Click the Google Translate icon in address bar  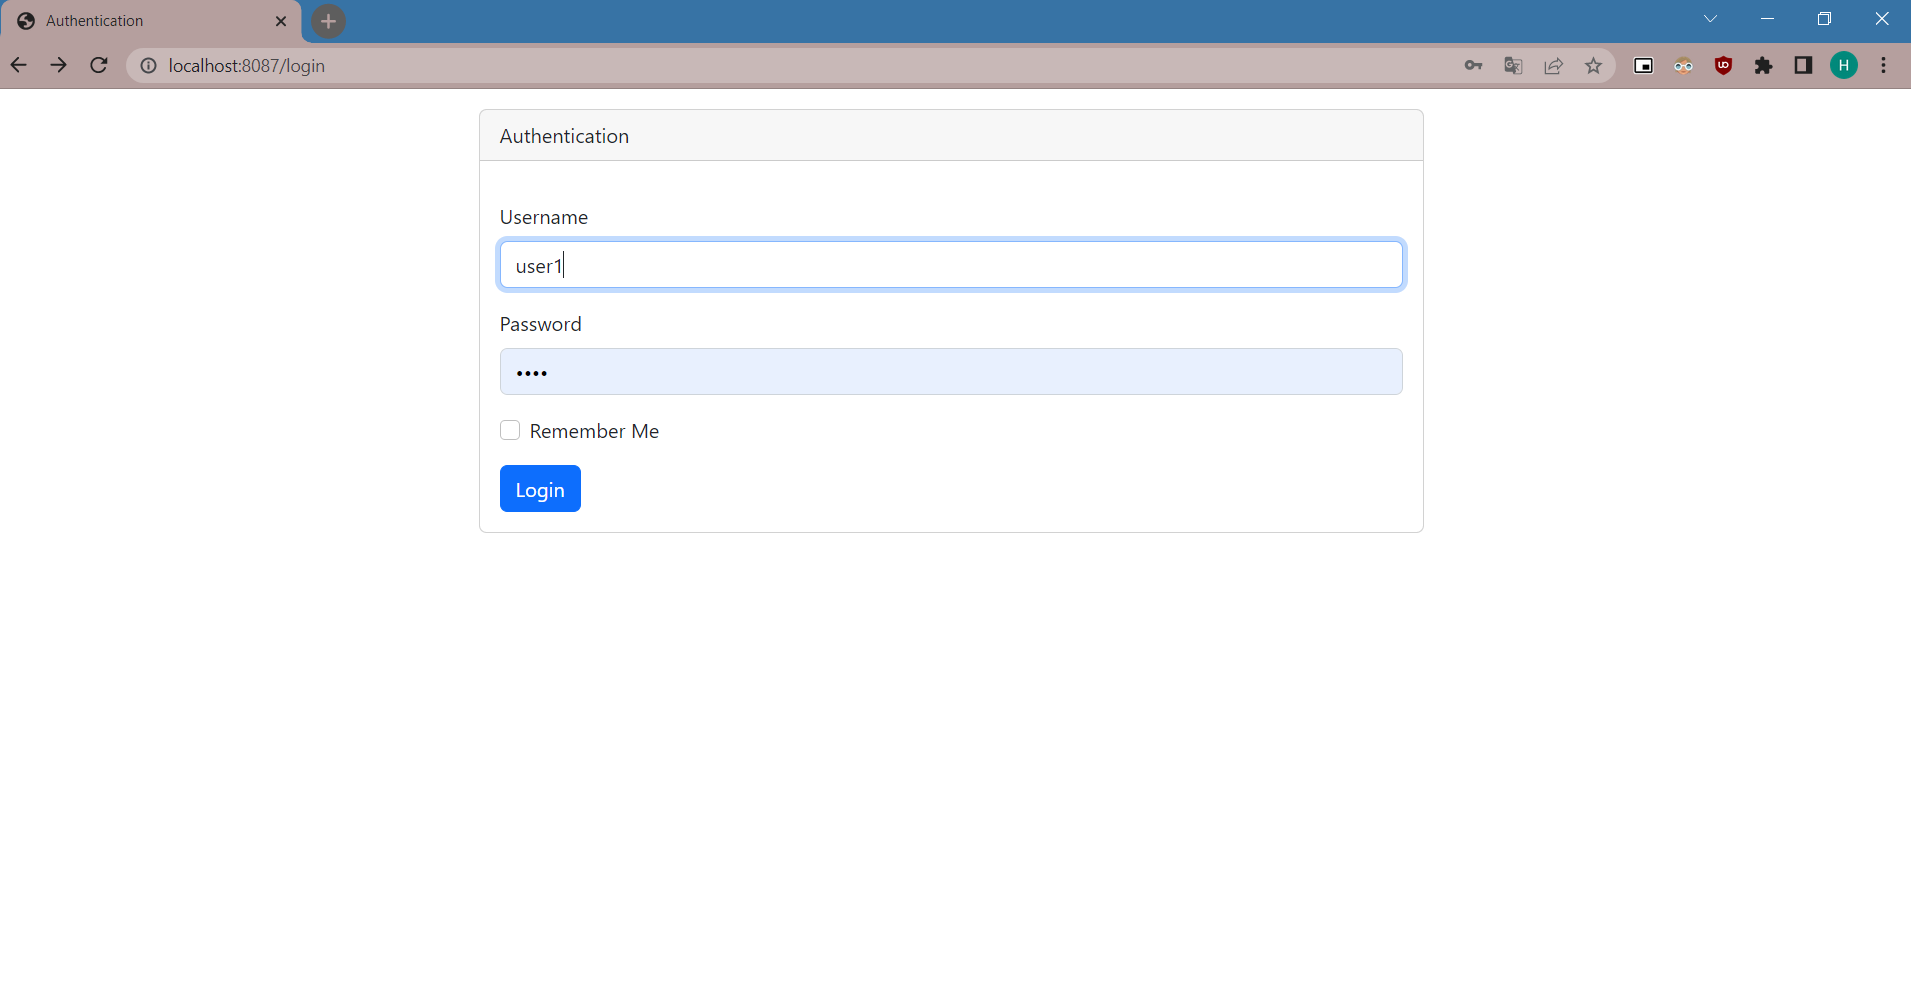point(1513,65)
